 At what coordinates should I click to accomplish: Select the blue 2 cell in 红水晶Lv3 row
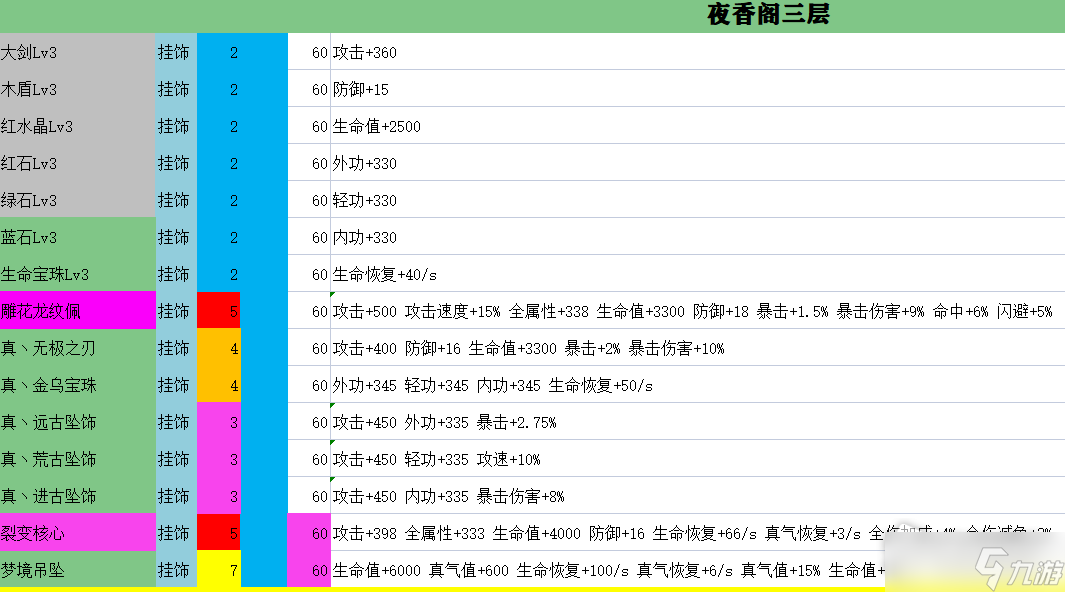pos(219,126)
